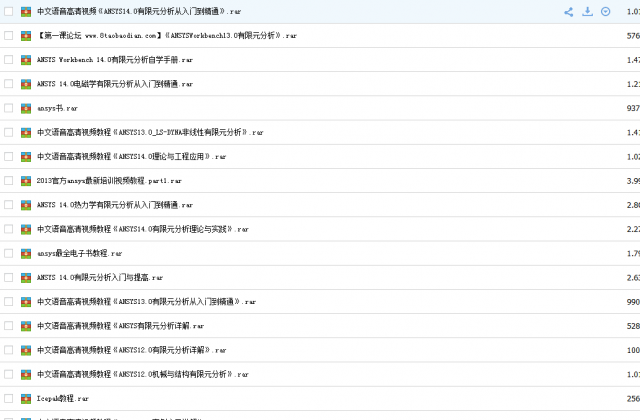
Task: Click rar icon of 中文语音高清视频《ANSYS14.0有限元分析从入门到精通》
Action: (x=26, y=12)
